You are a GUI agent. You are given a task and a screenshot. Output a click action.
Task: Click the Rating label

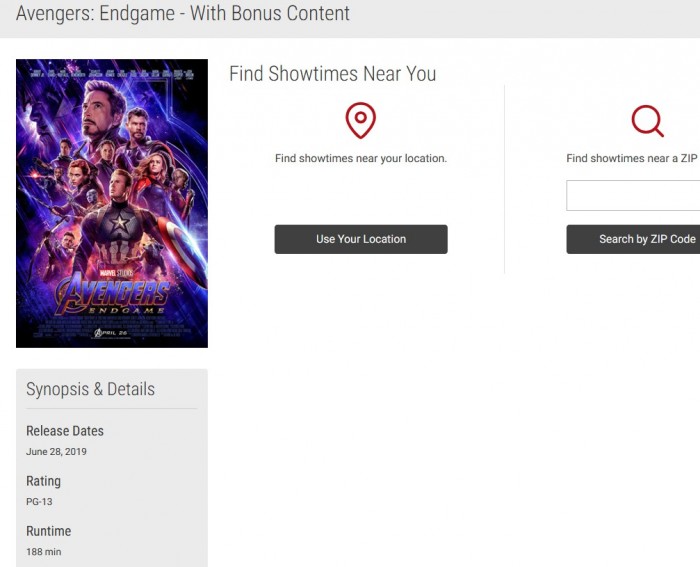(43, 481)
